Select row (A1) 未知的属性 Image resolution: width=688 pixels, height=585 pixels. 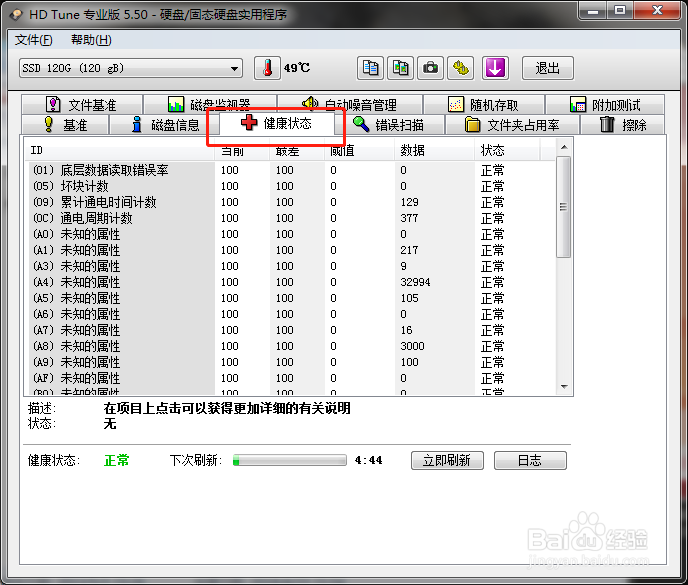coord(290,250)
